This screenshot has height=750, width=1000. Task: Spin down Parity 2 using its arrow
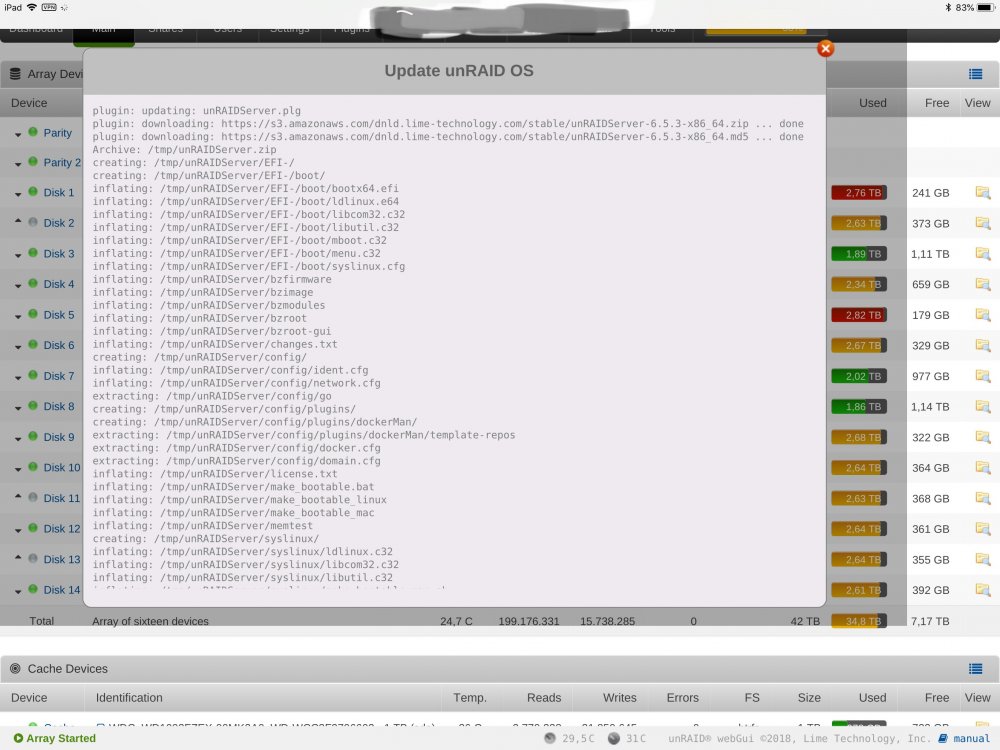[18, 165]
